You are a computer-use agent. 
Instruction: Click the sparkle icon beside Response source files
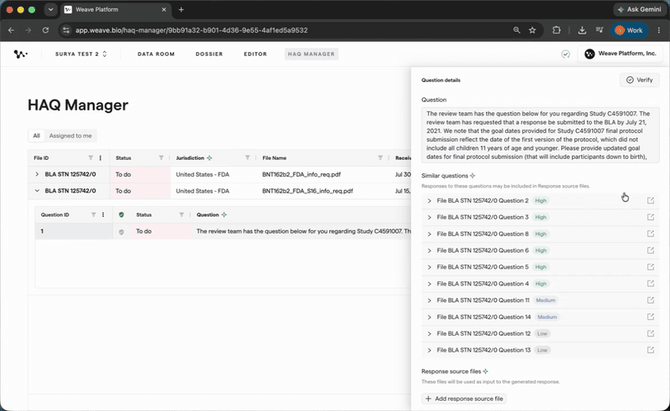pos(485,371)
